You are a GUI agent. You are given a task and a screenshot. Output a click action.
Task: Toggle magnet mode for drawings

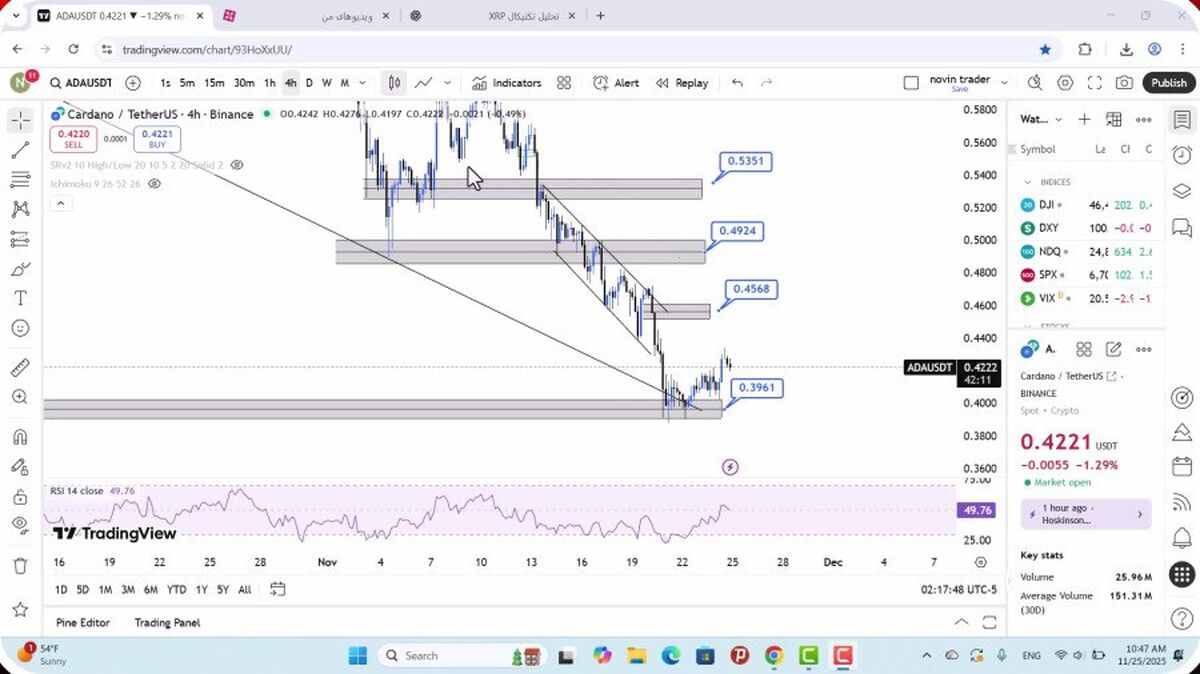[20, 437]
